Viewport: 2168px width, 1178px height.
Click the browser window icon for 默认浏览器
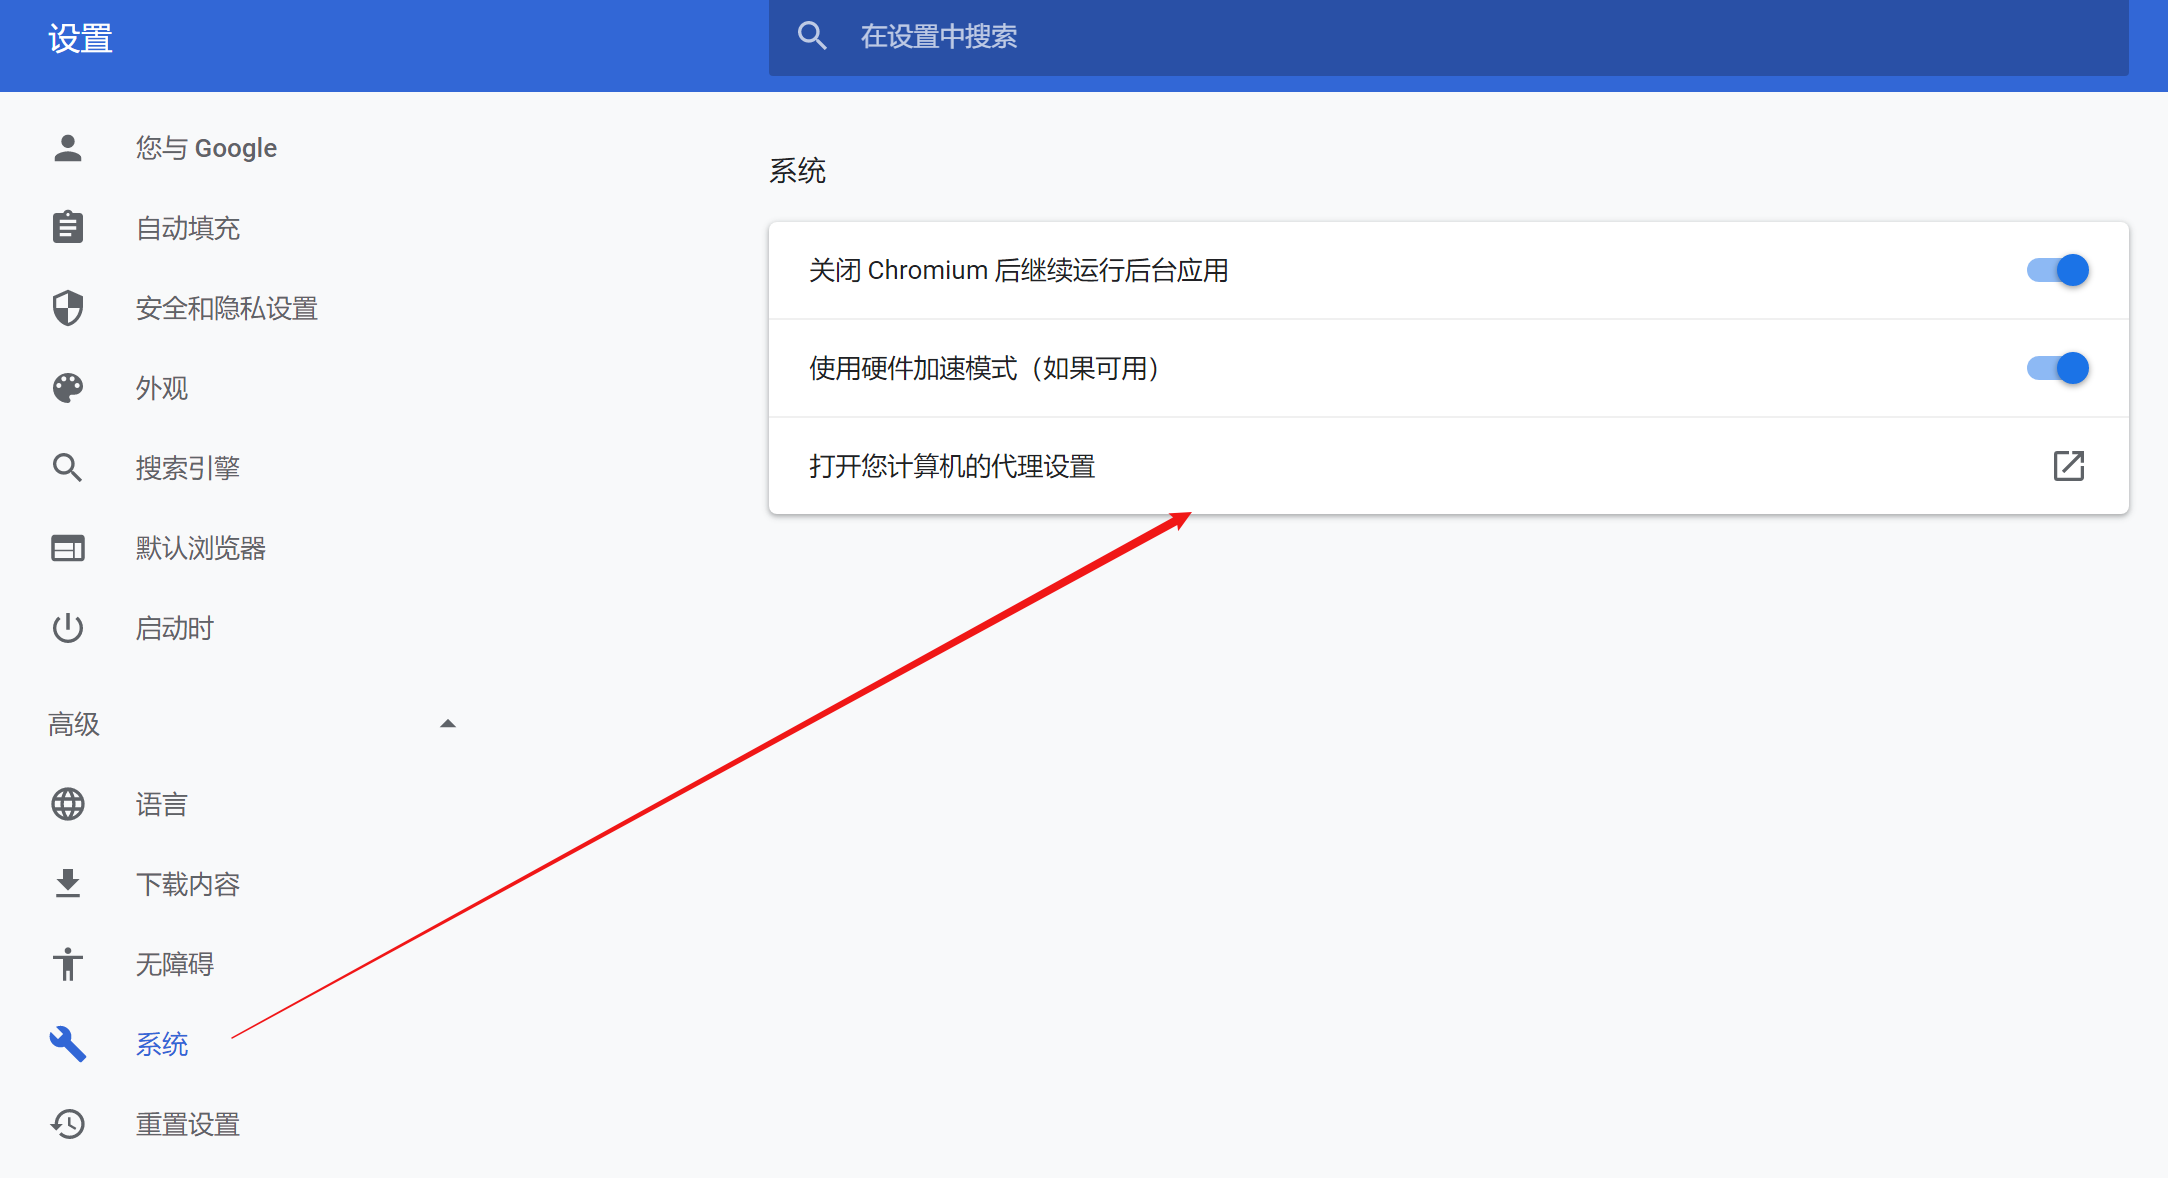tap(68, 548)
